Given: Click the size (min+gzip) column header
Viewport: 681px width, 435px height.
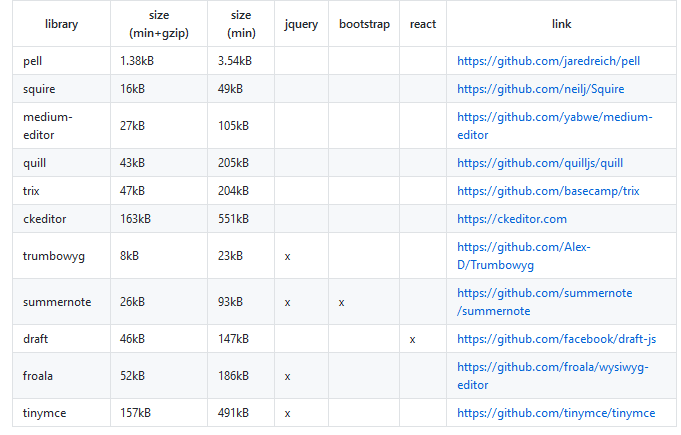Looking at the screenshot, I should [x=159, y=24].
